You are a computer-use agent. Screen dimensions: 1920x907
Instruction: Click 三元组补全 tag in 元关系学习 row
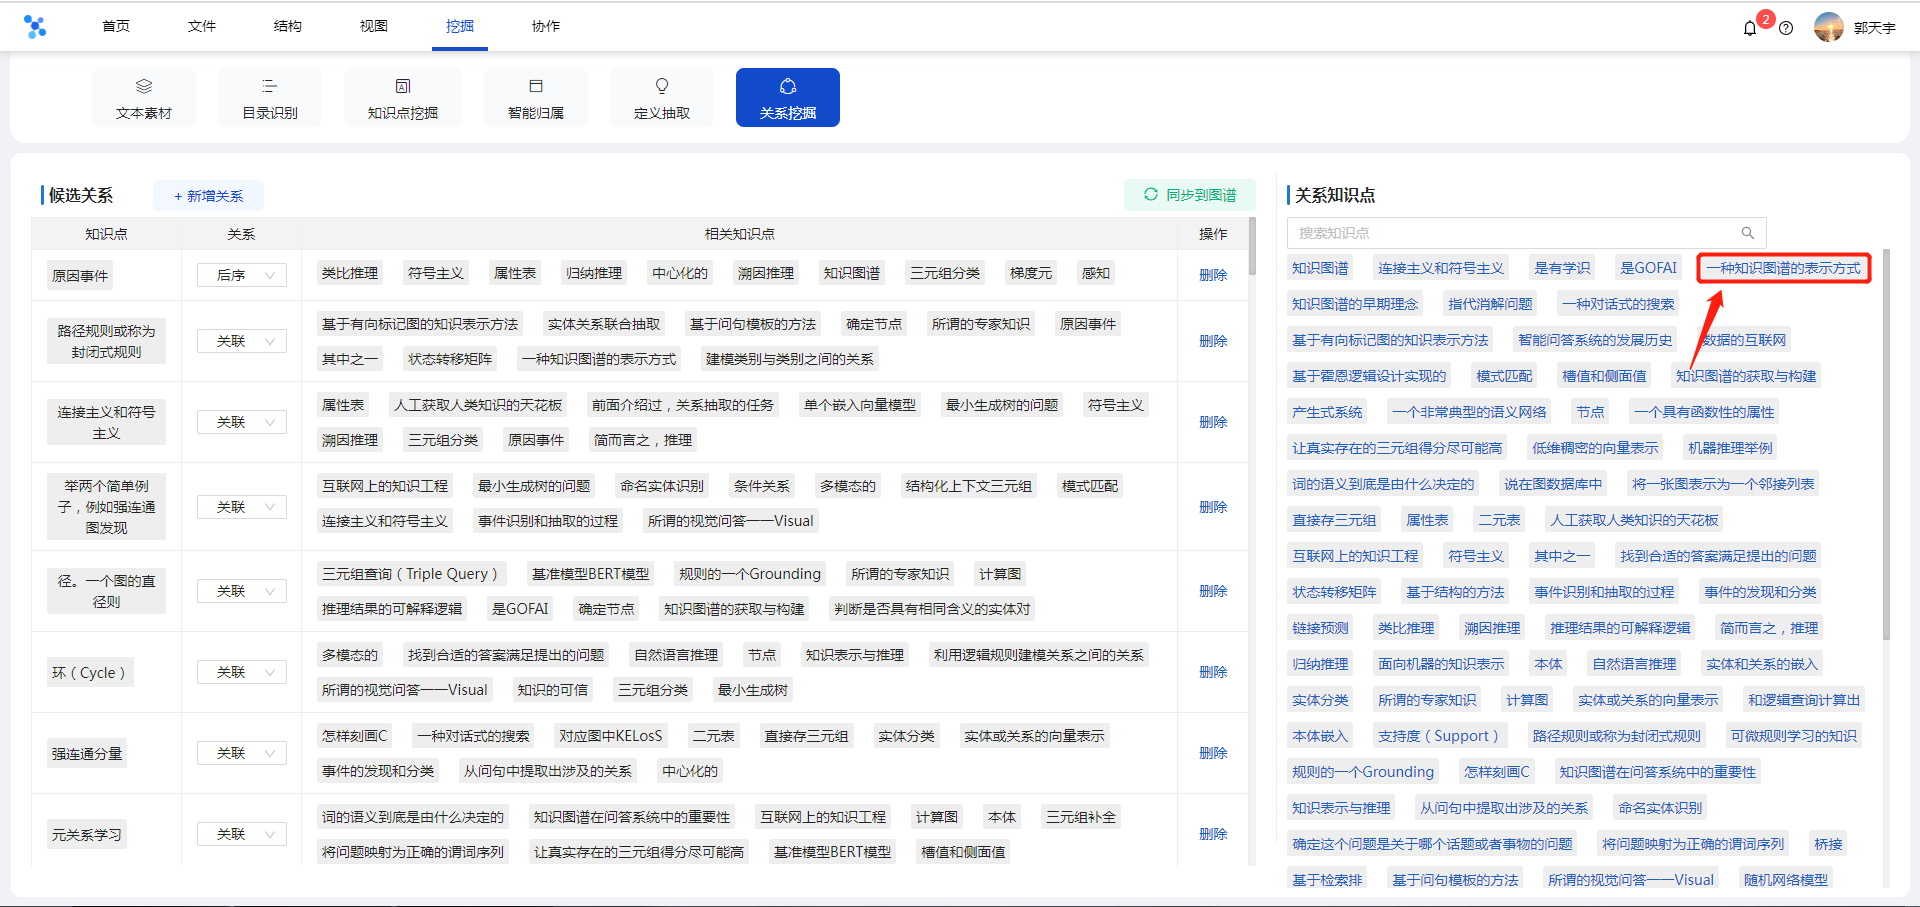coord(1081,817)
